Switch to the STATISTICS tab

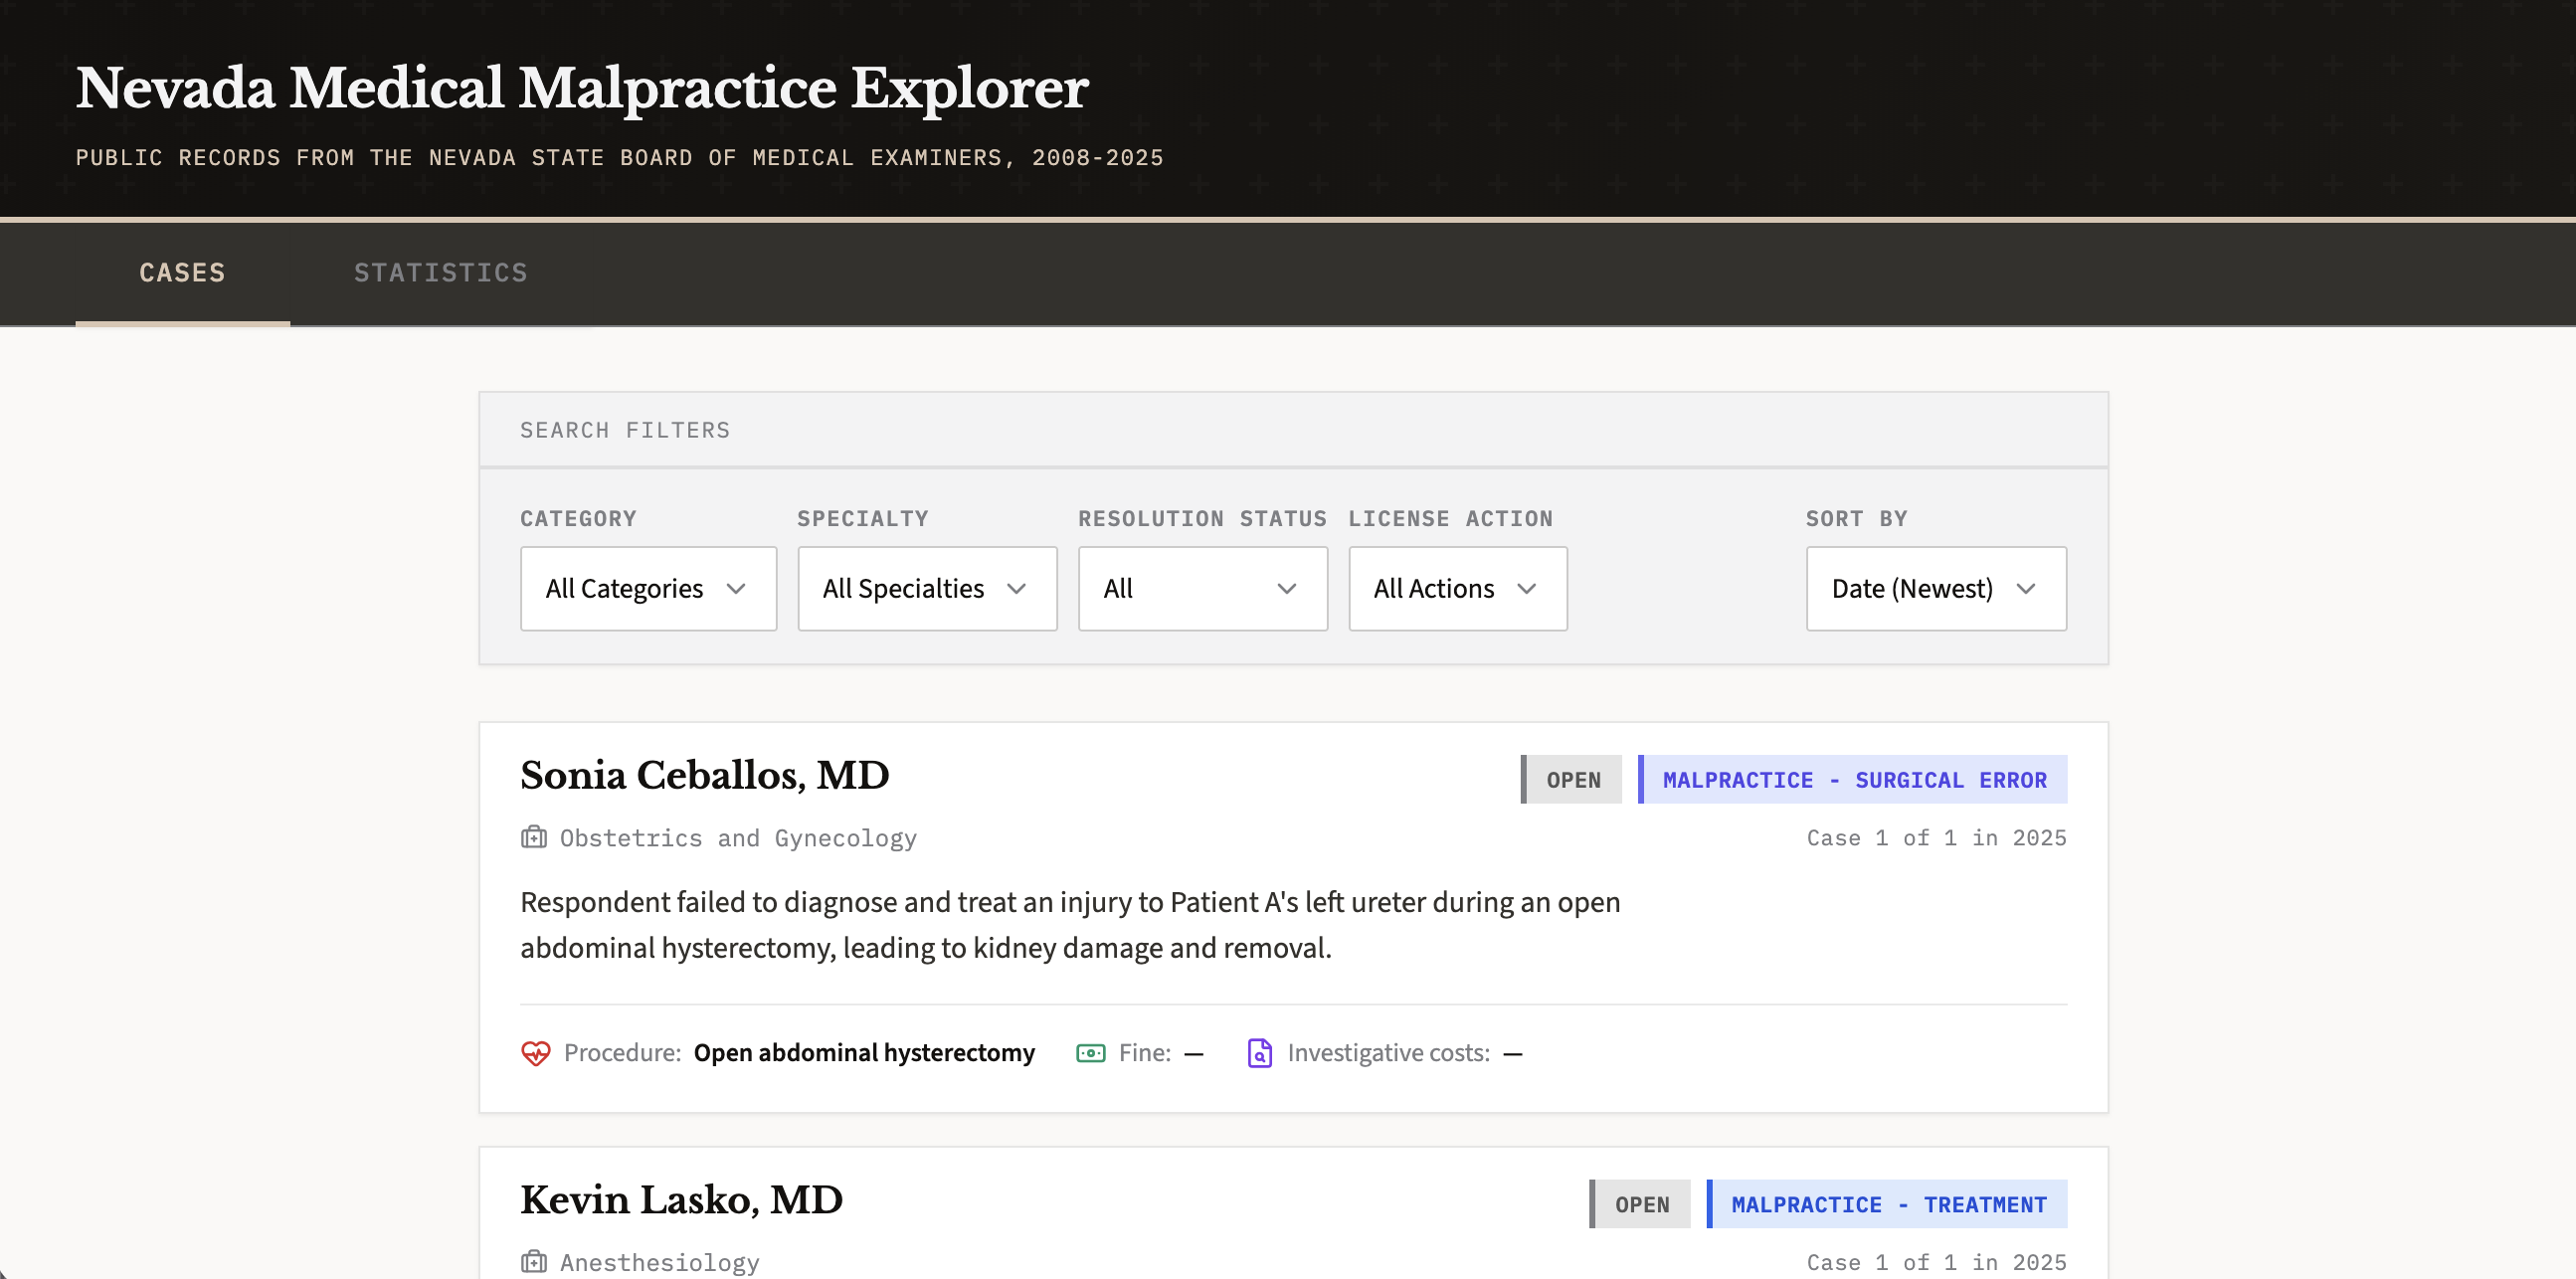tap(439, 272)
